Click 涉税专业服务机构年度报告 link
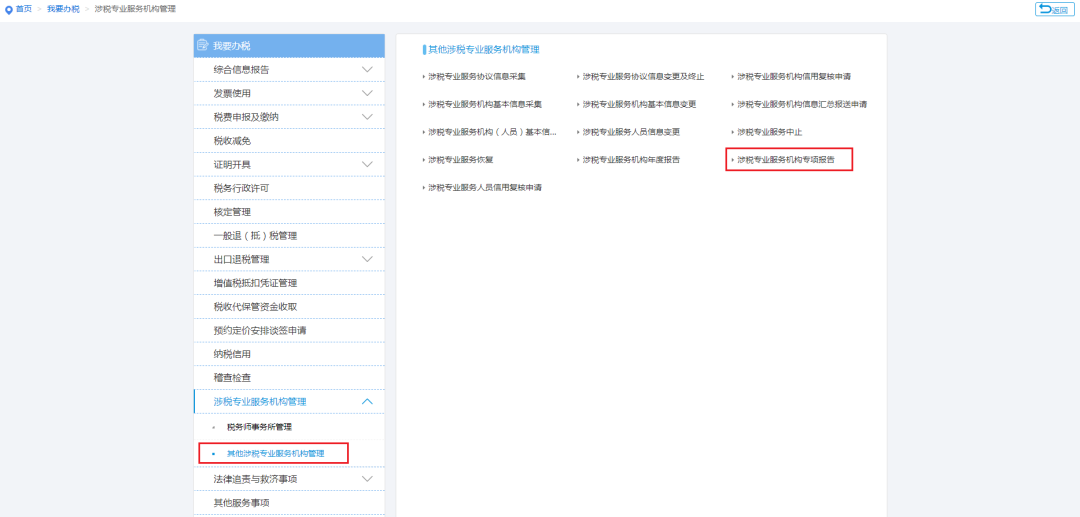The image size is (1080, 517). [x=631, y=160]
